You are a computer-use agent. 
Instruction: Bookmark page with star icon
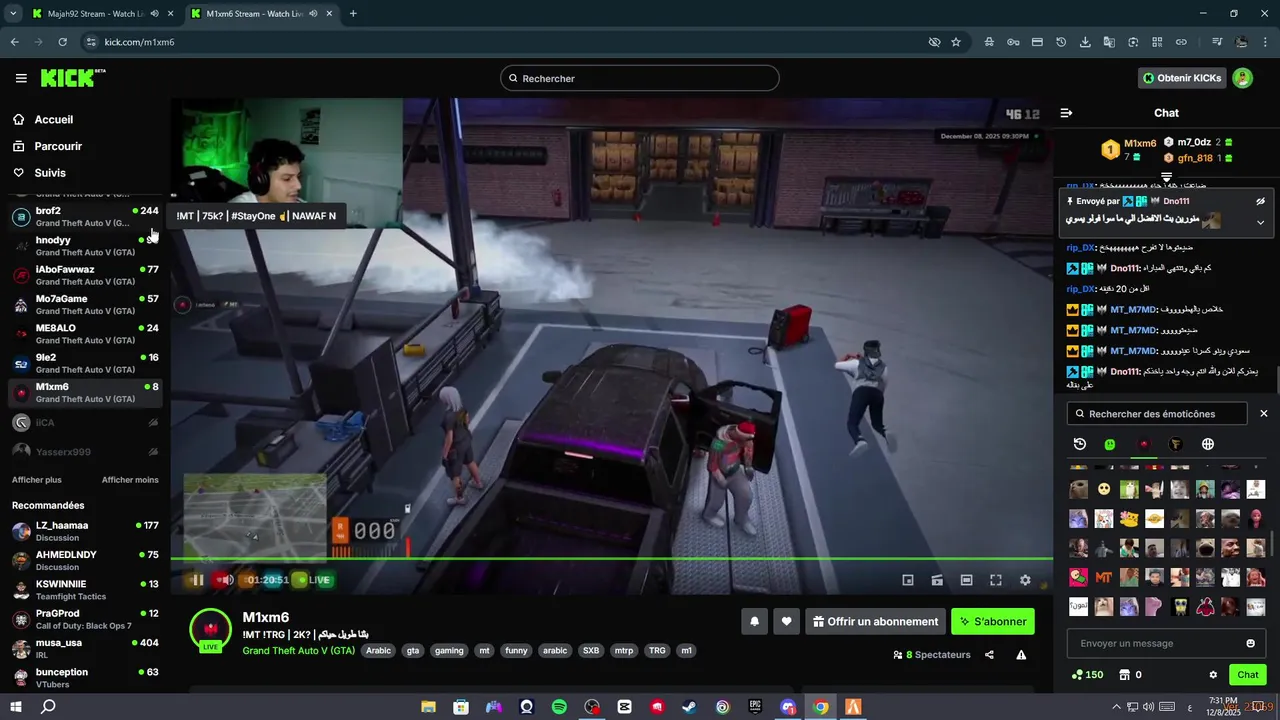[x=956, y=42]
